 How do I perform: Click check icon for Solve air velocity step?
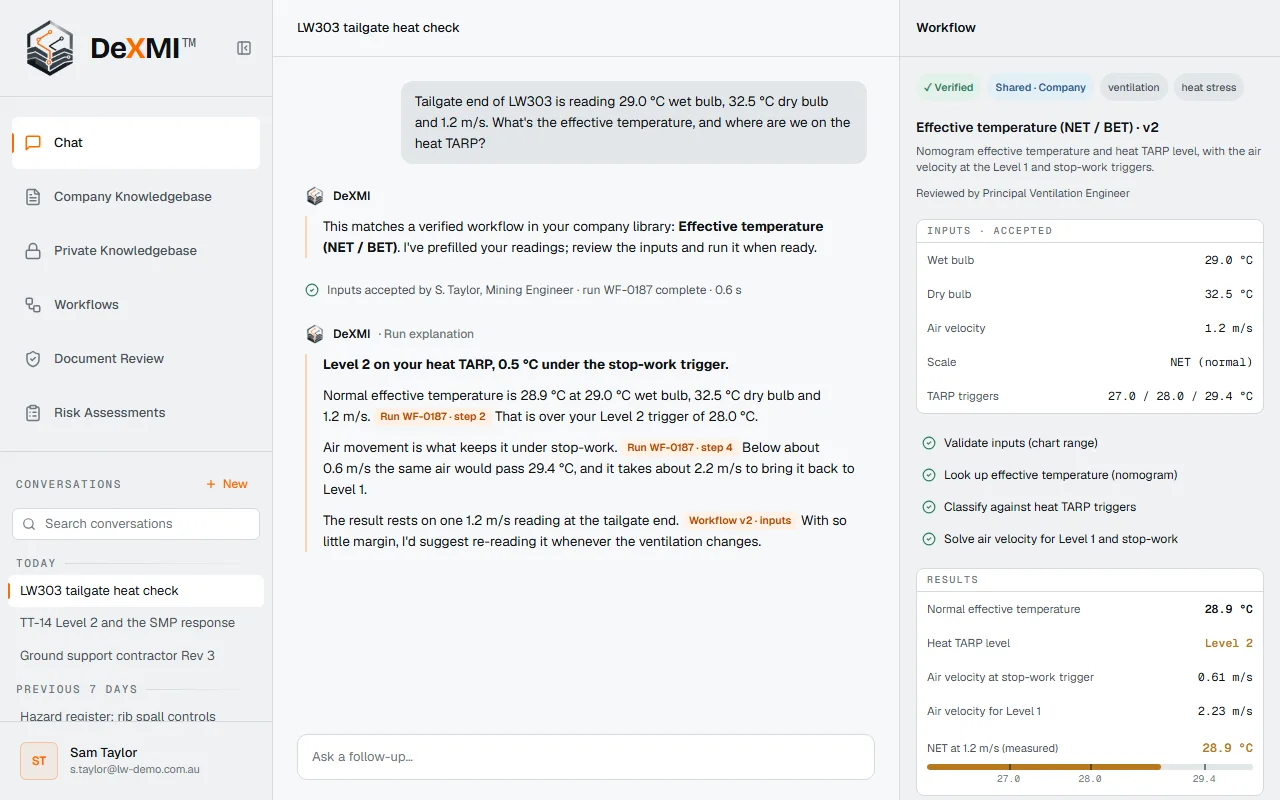(x=928, y=539)
